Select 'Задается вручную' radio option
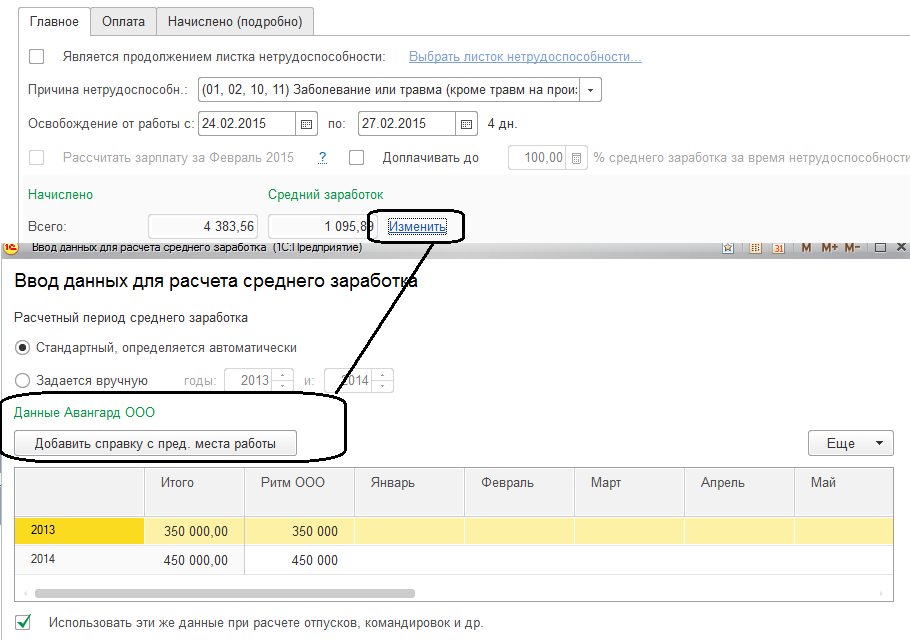The image size is (910, 640). tap(22, 381)
